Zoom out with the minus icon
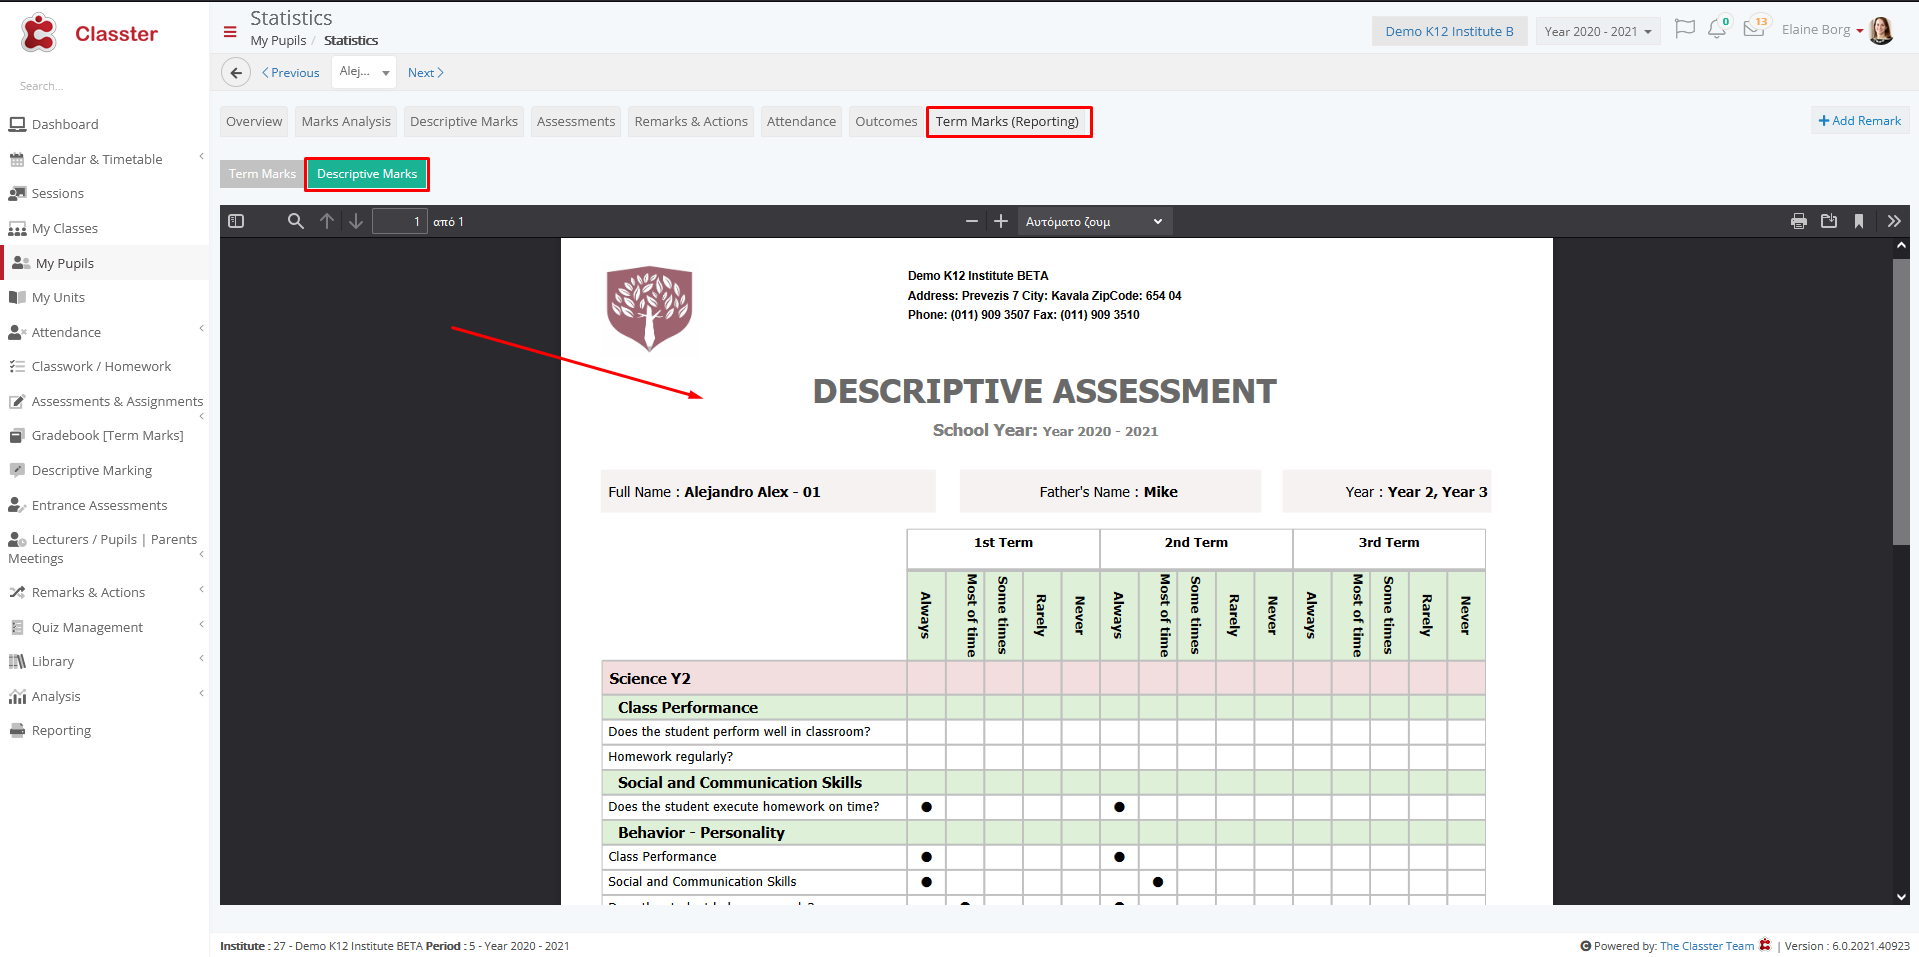Viewport: 1919px width, 957px height. tap(971, 221)
